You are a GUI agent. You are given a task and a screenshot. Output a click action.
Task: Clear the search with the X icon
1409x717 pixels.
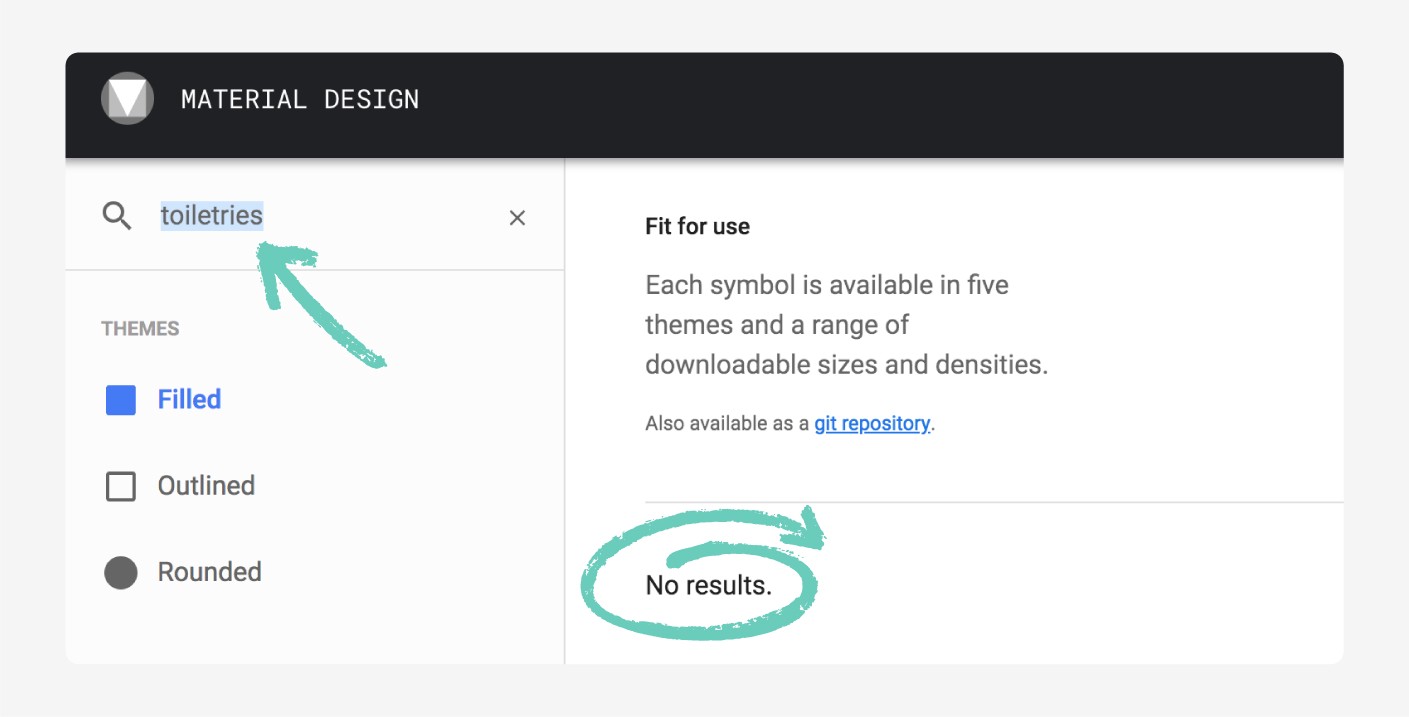pos(517,218)
